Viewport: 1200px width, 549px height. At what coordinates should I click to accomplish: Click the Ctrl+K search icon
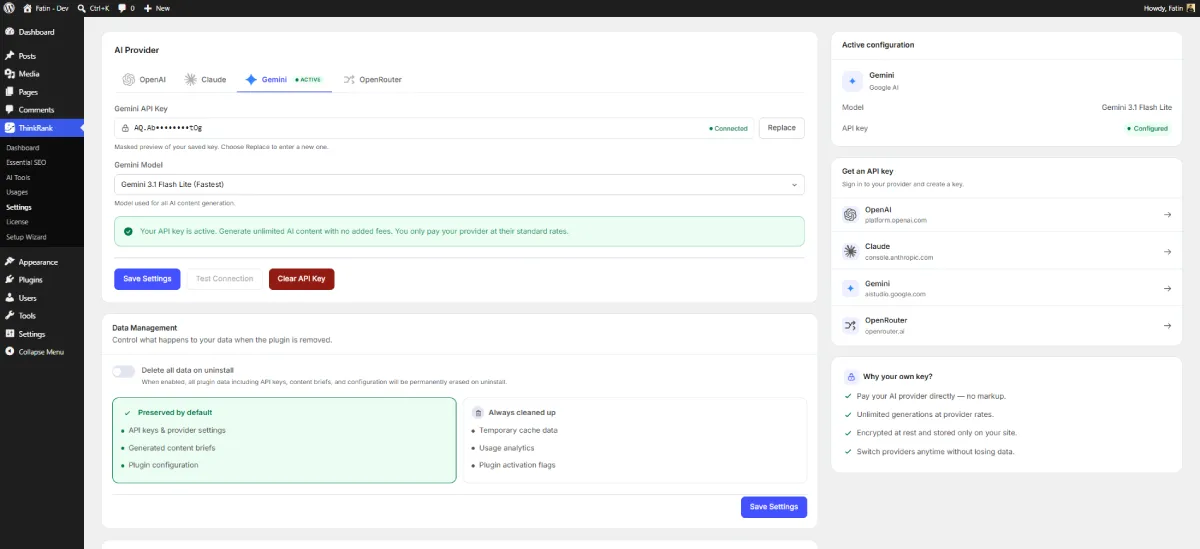[81, 8]
